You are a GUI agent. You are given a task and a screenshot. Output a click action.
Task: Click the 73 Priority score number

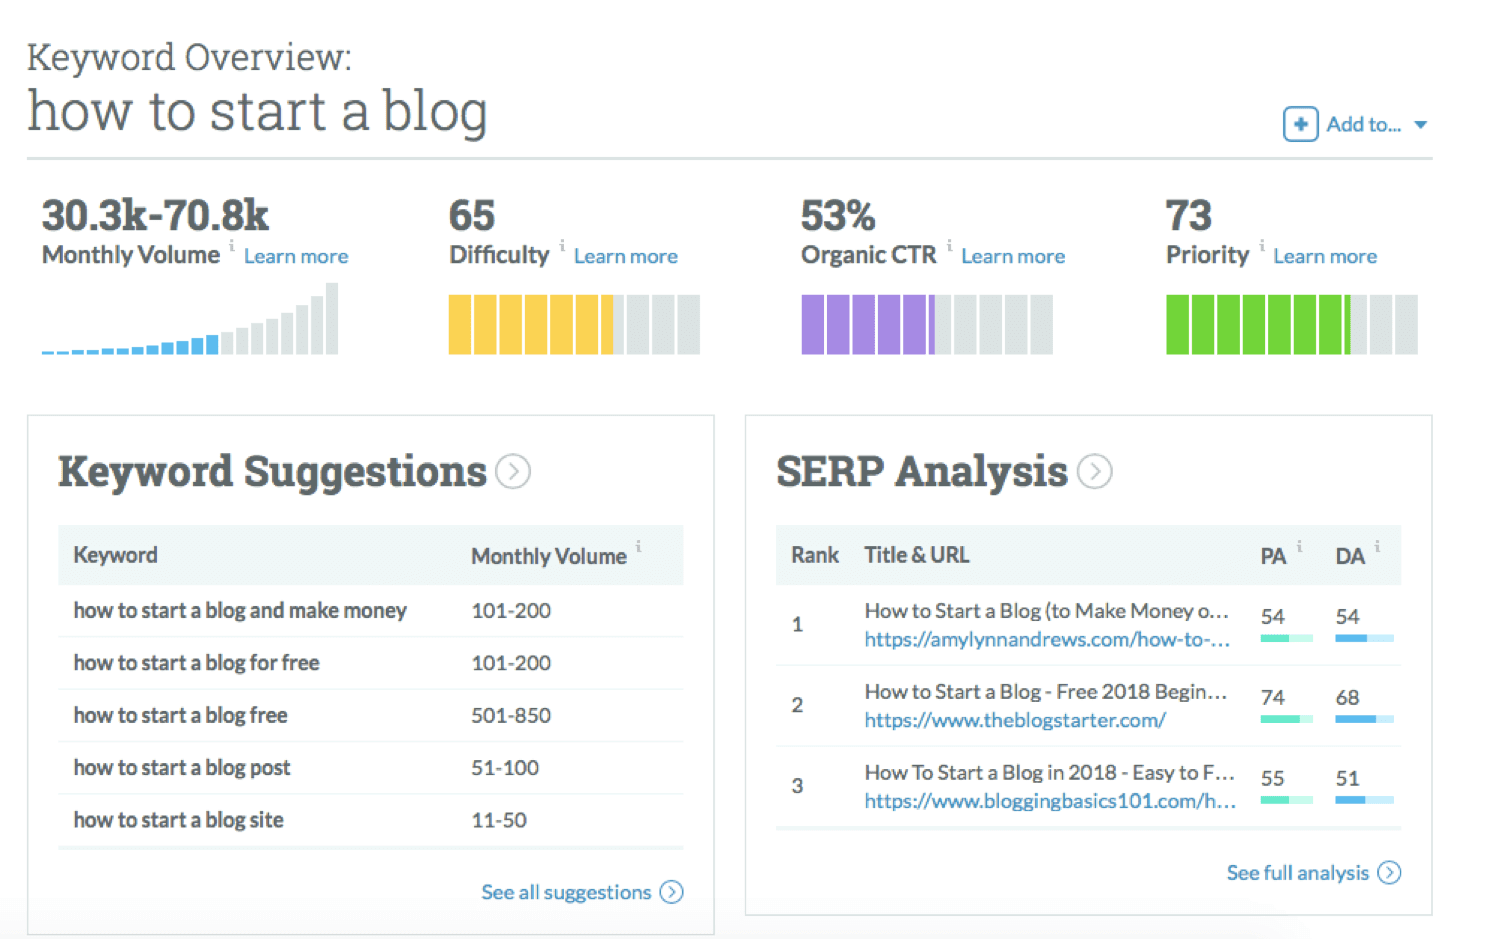click(1189, 215)
